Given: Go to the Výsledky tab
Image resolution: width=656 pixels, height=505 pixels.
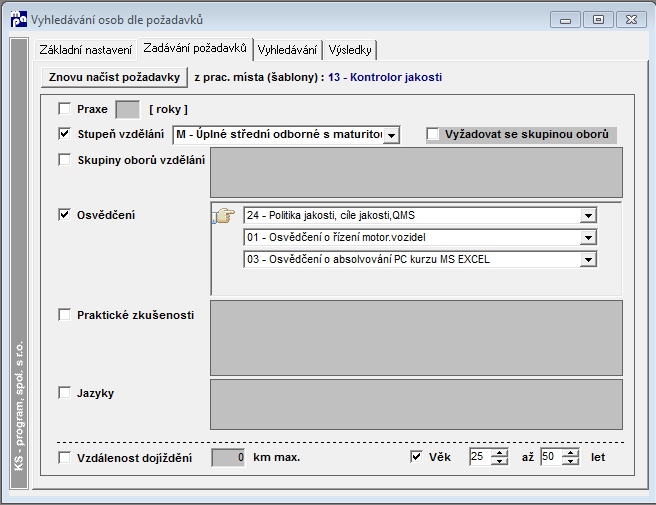Looking at the screenshot, I should (x=350, y=50).
